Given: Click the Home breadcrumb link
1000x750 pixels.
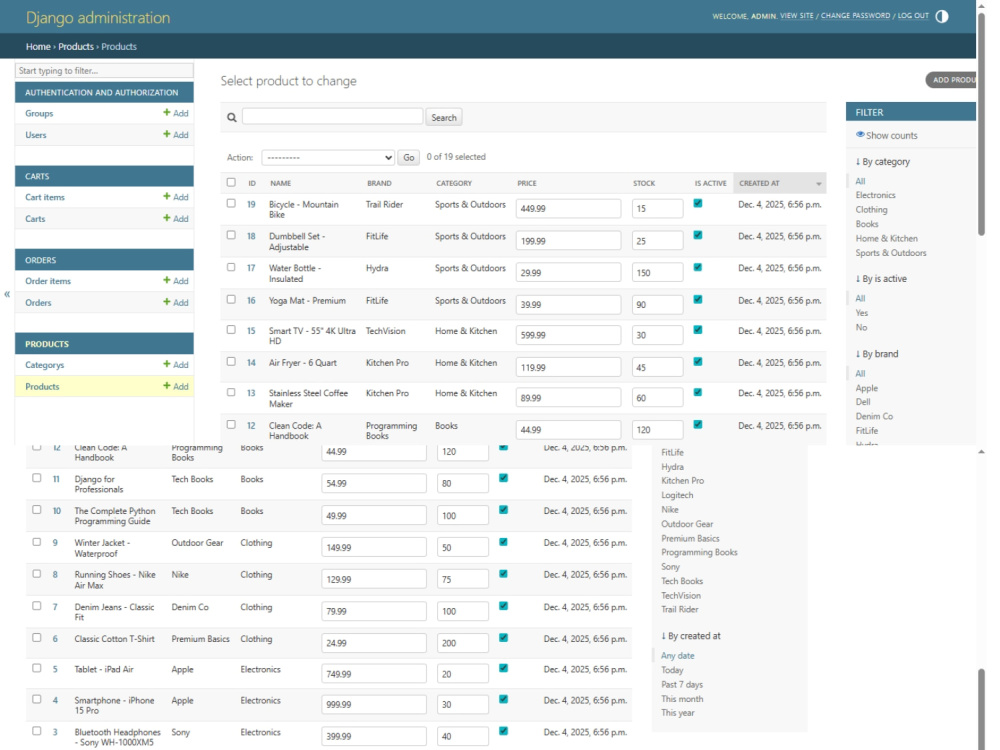Looking at the screenshot, I should [x=38, y=47].
